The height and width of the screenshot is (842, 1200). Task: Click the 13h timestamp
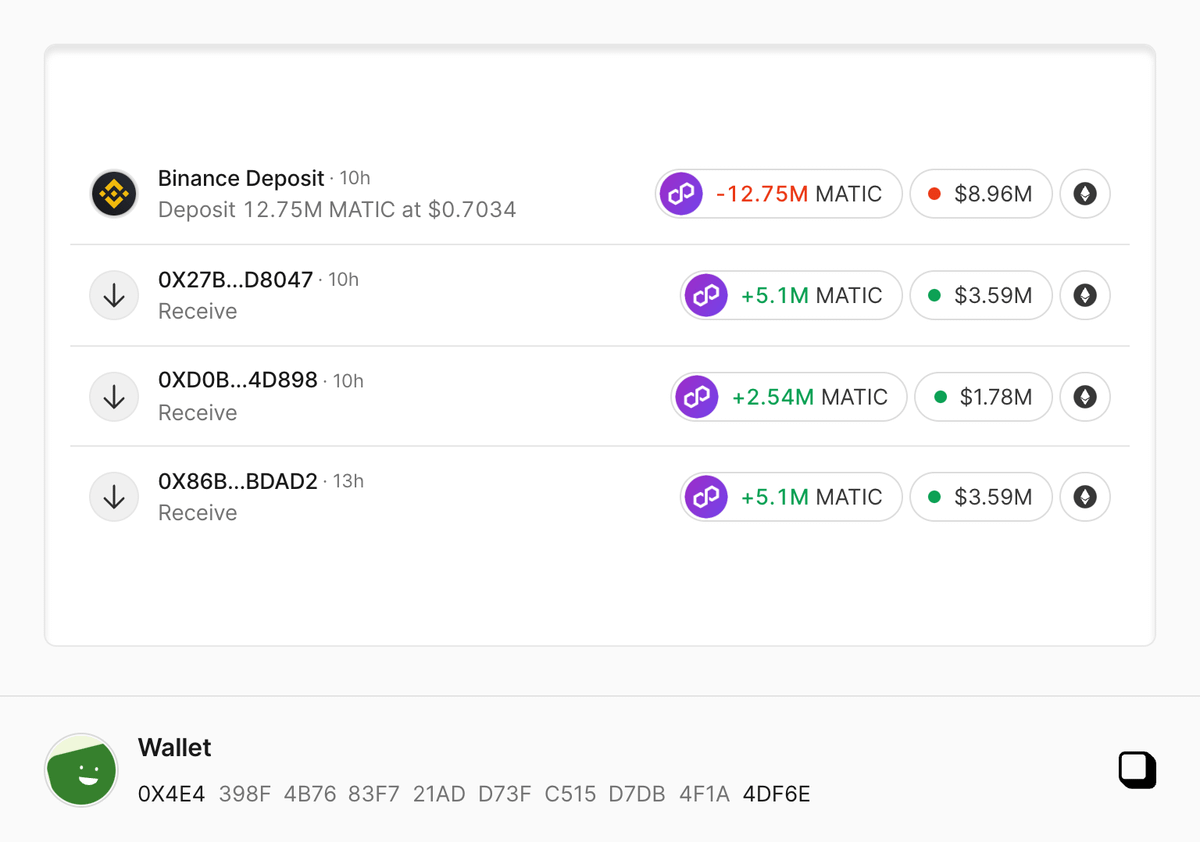click(x=348, y=481)
